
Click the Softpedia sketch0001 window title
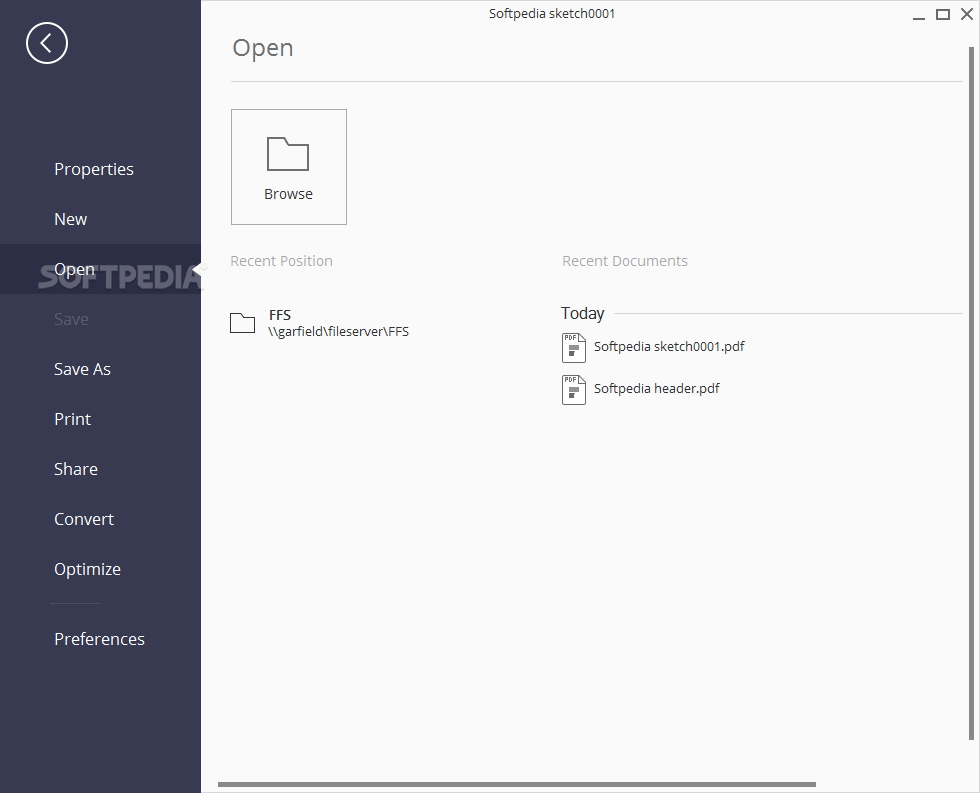coord(552,14)
